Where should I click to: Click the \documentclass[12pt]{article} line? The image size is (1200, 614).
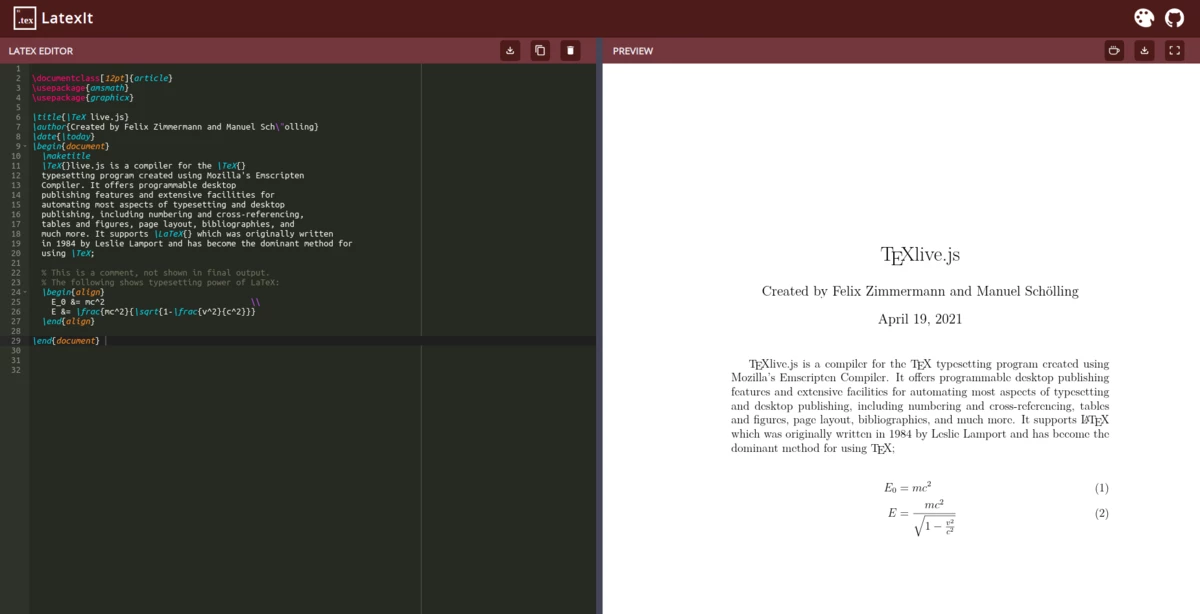pos(102,77)
